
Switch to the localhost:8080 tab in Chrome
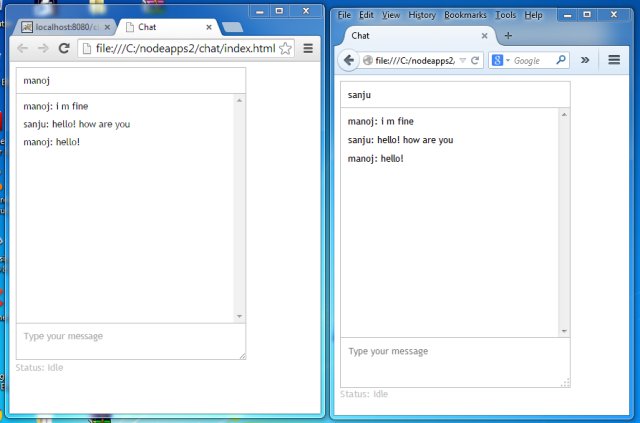(x=65, y=27)
